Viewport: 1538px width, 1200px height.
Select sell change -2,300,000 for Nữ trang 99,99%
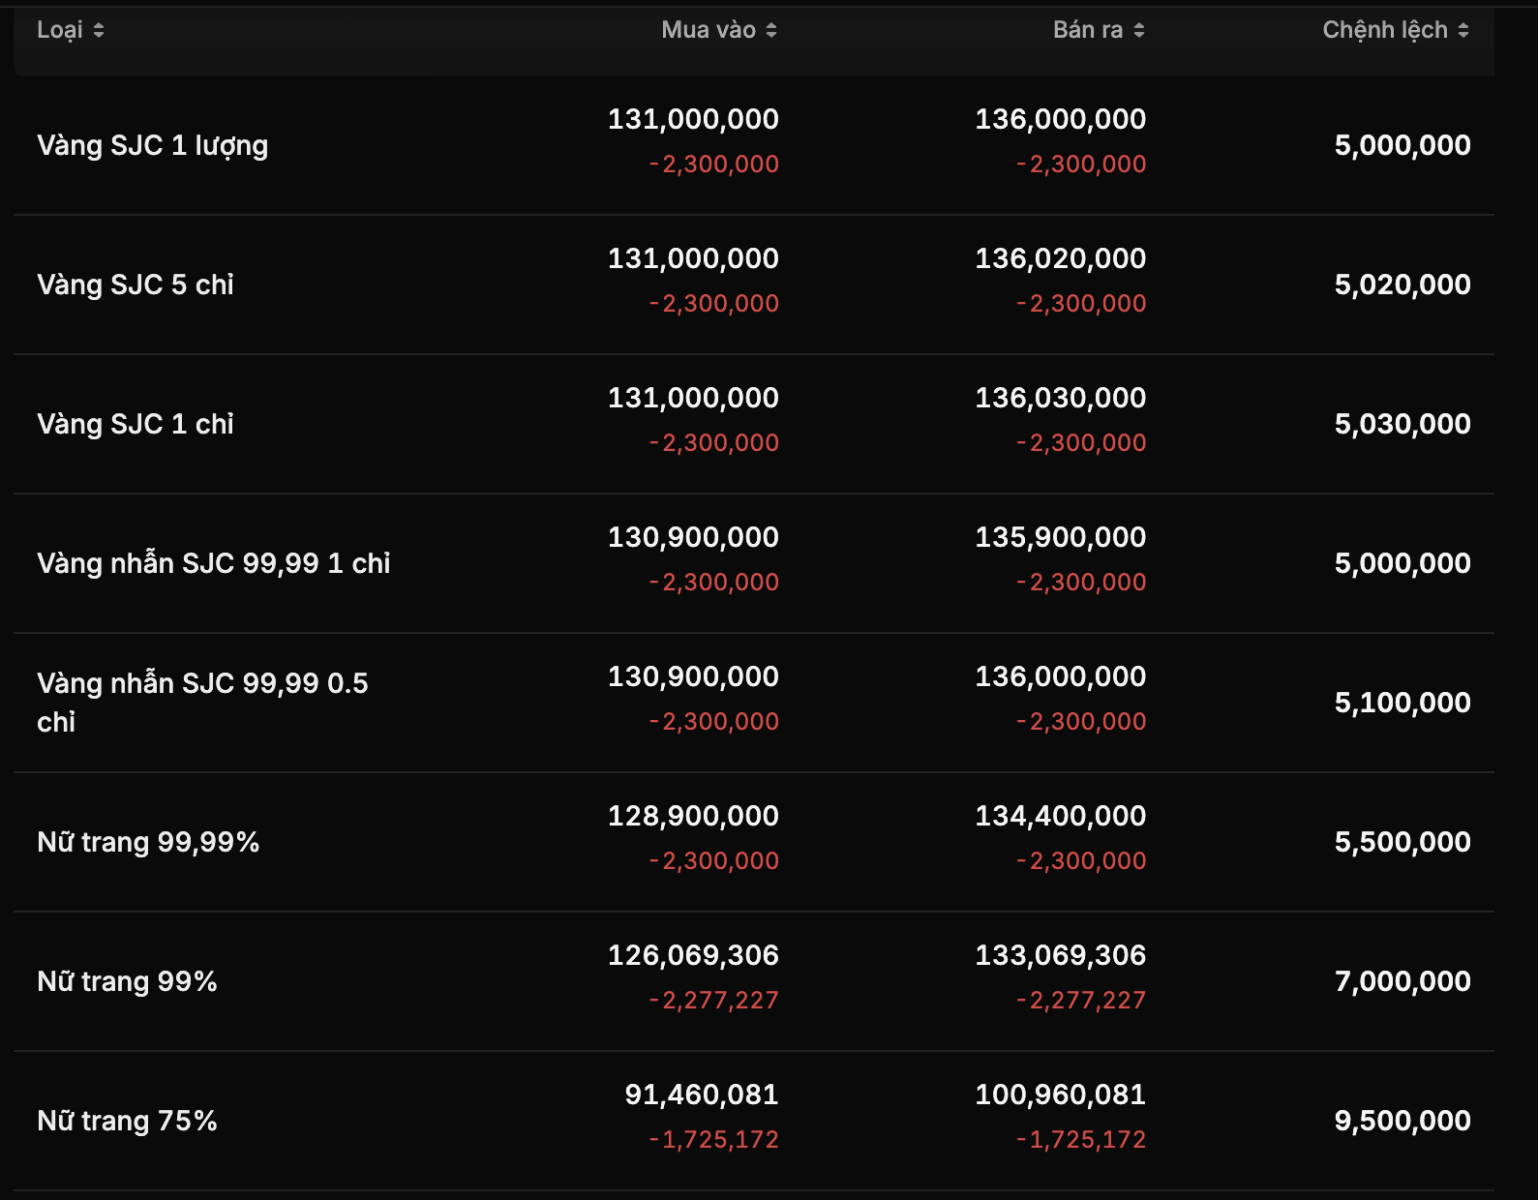tap(1082, 860)
